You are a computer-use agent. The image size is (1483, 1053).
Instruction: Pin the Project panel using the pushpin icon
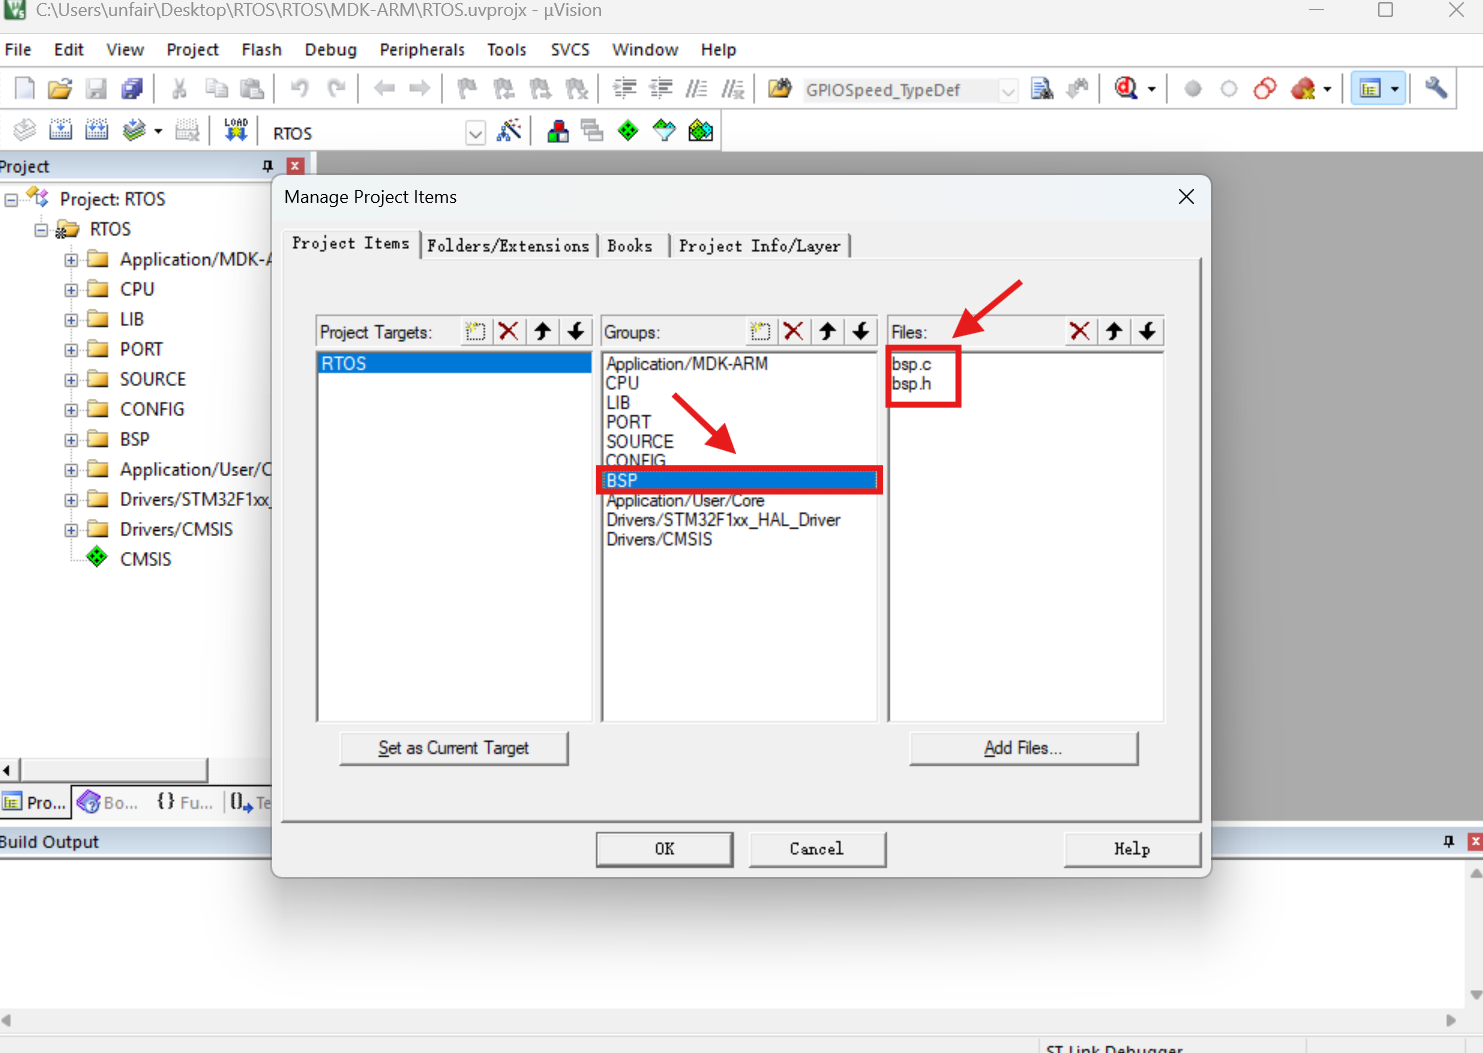[267, 166]
